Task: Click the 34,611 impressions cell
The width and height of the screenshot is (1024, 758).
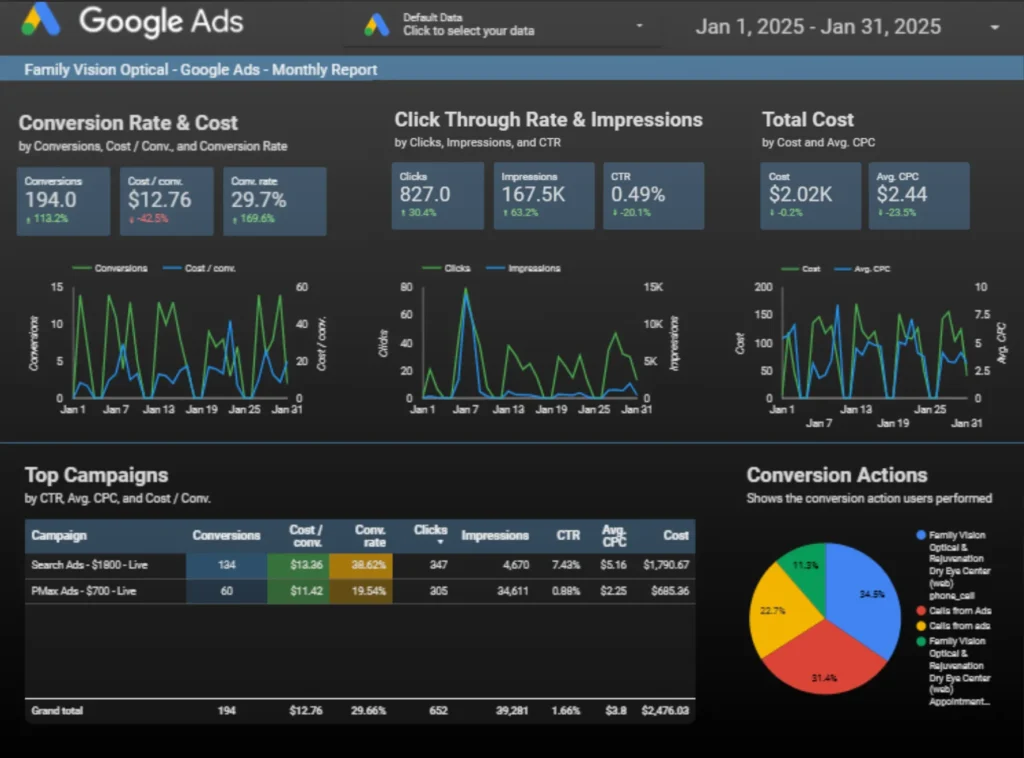Action: 513,591
